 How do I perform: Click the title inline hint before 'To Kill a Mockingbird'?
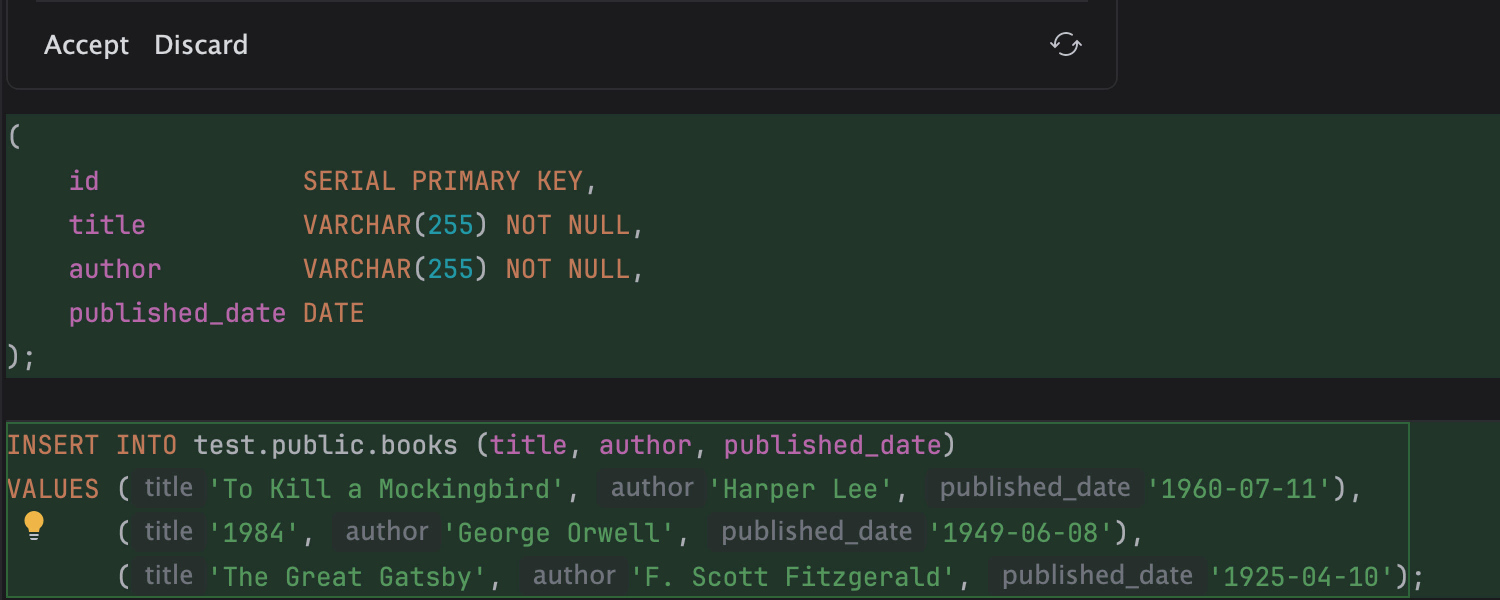pos(167,487)
